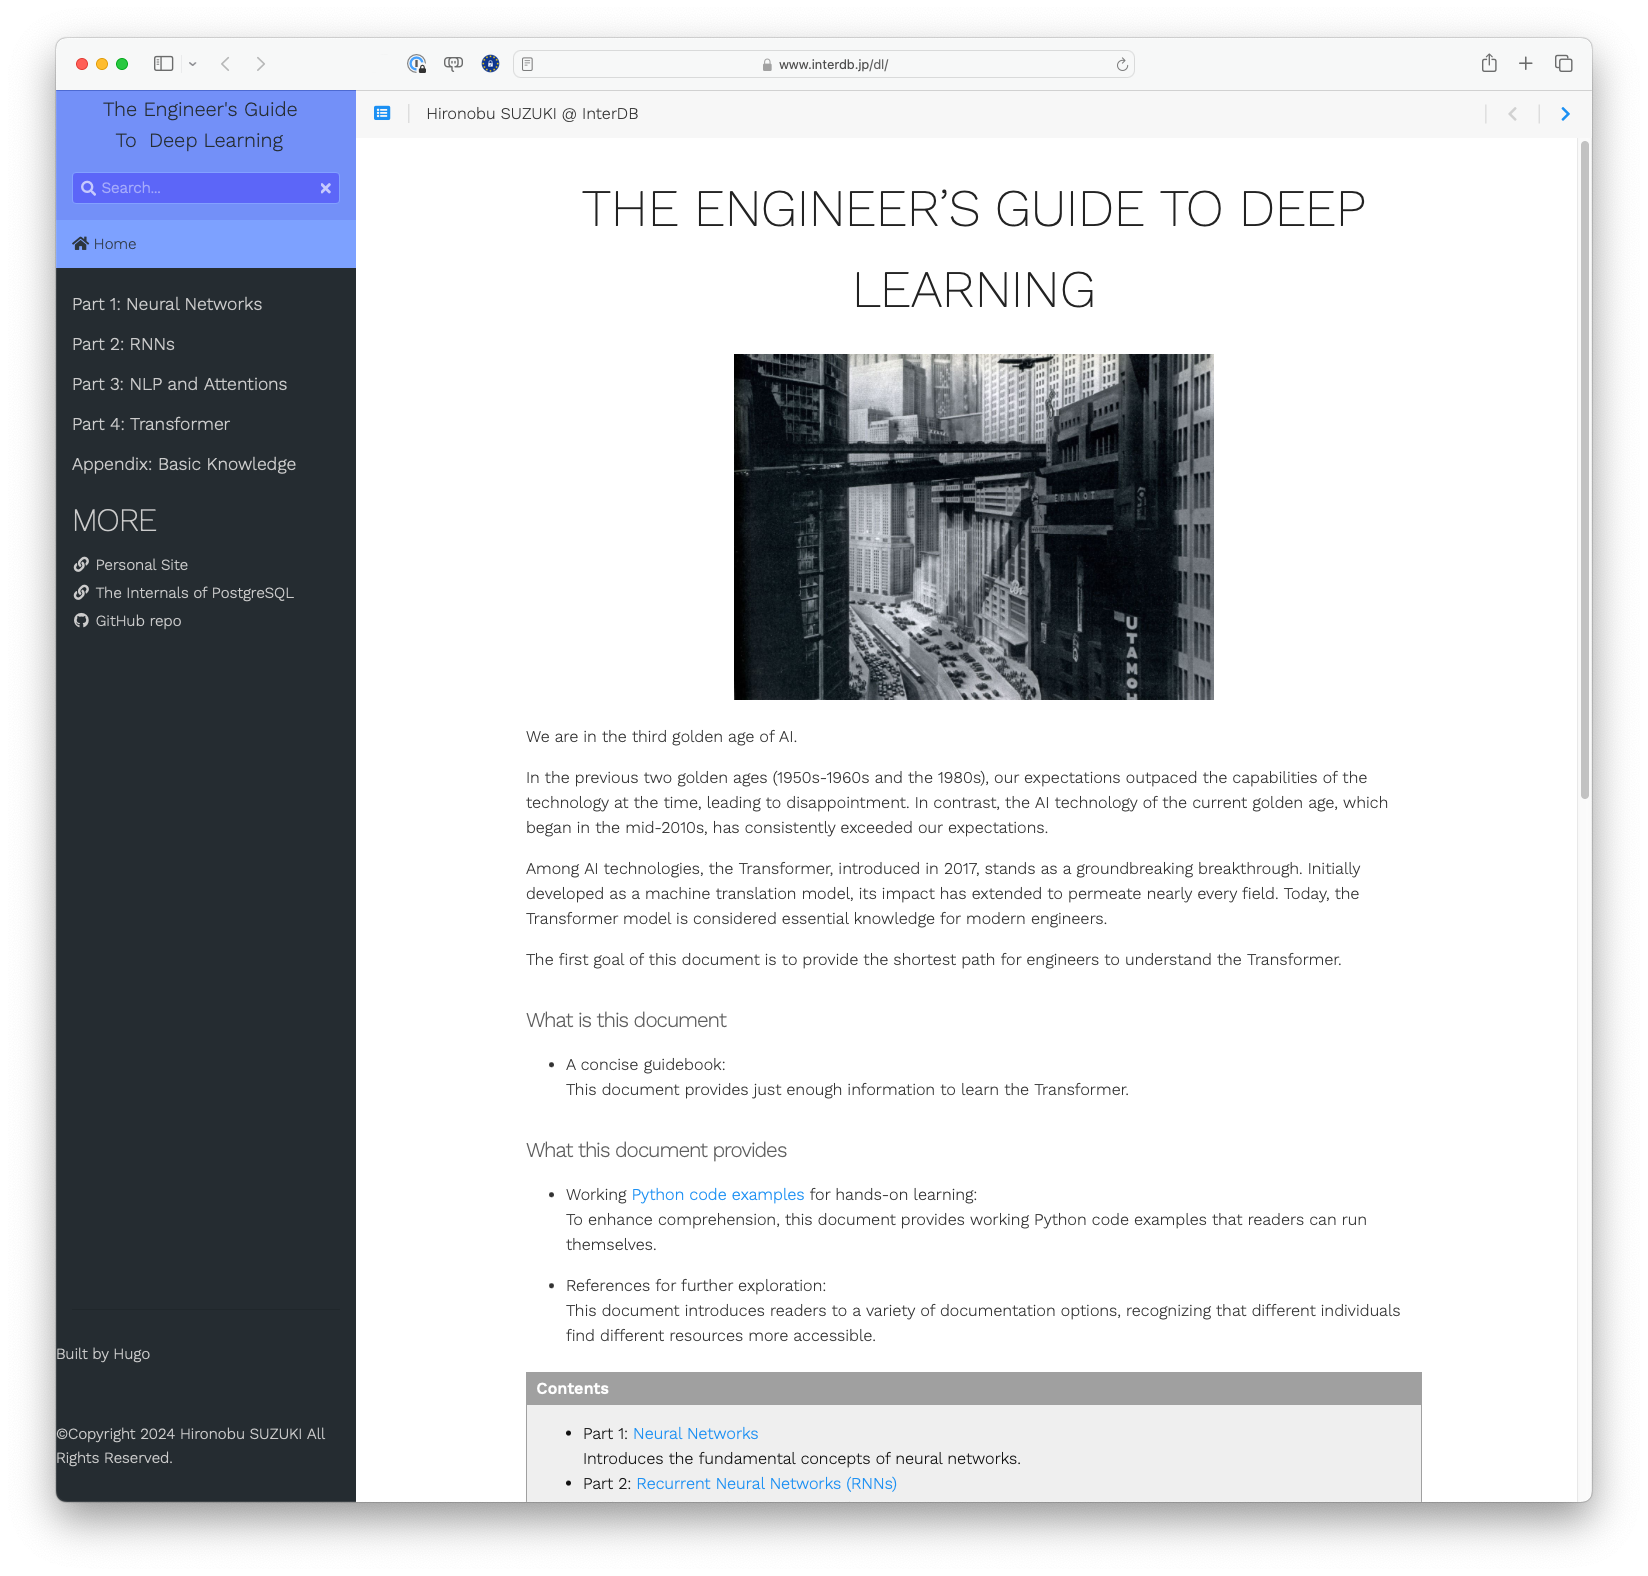This screenshot has width=1648, height=1576.
Task: Open the tab group dropdown chevron
Action: 194,63
